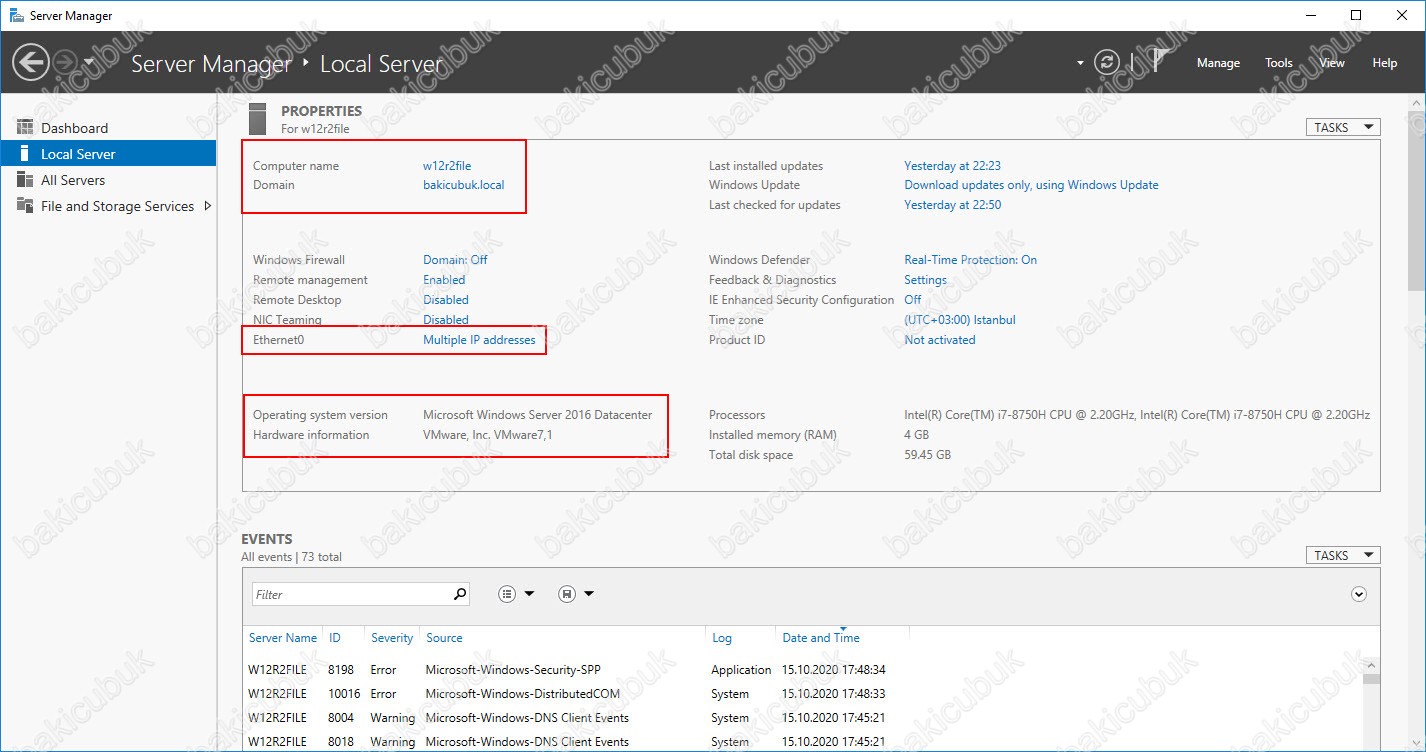This screenshot has height=752, width=1426.
Task: Open the navigation history dropdown arrow
Action: point(89,63)
